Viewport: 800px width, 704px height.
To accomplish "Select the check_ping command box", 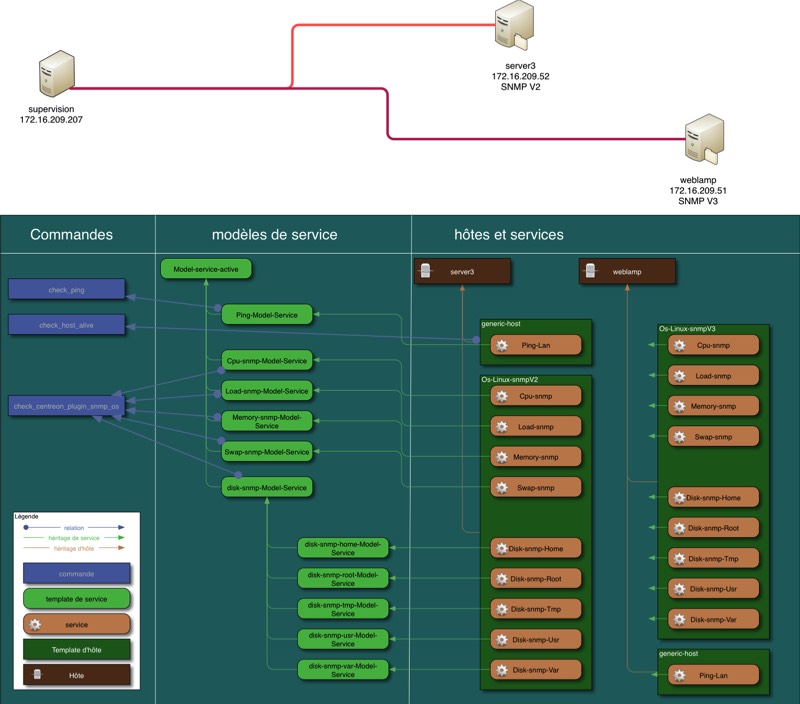I will point(67,290).
